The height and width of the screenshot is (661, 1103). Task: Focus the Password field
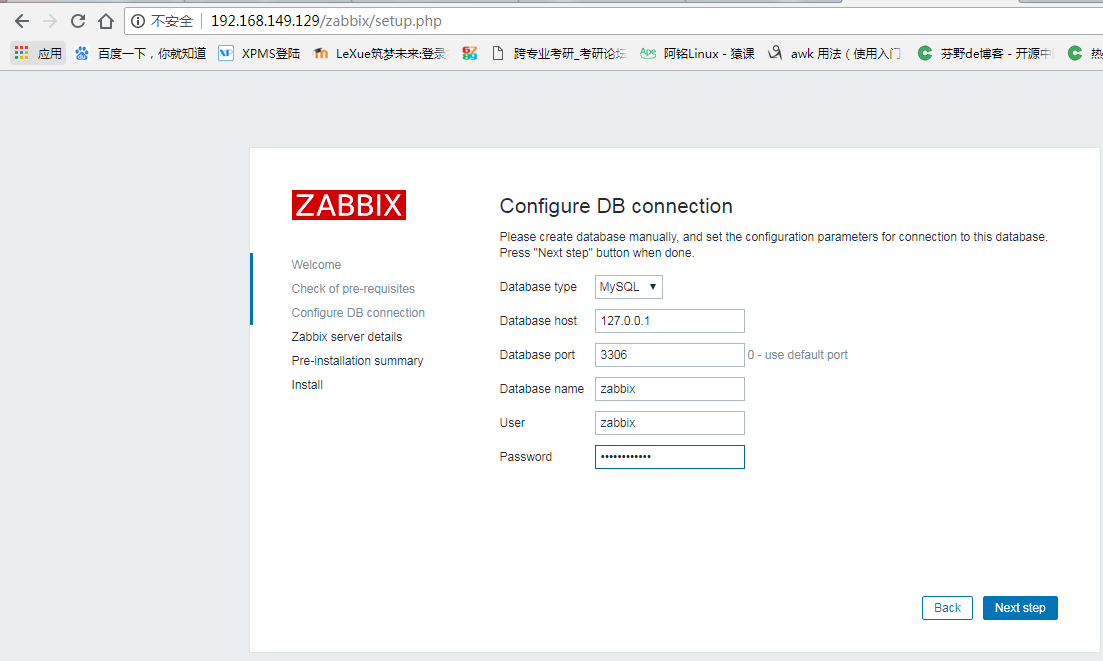pos(670,457)
